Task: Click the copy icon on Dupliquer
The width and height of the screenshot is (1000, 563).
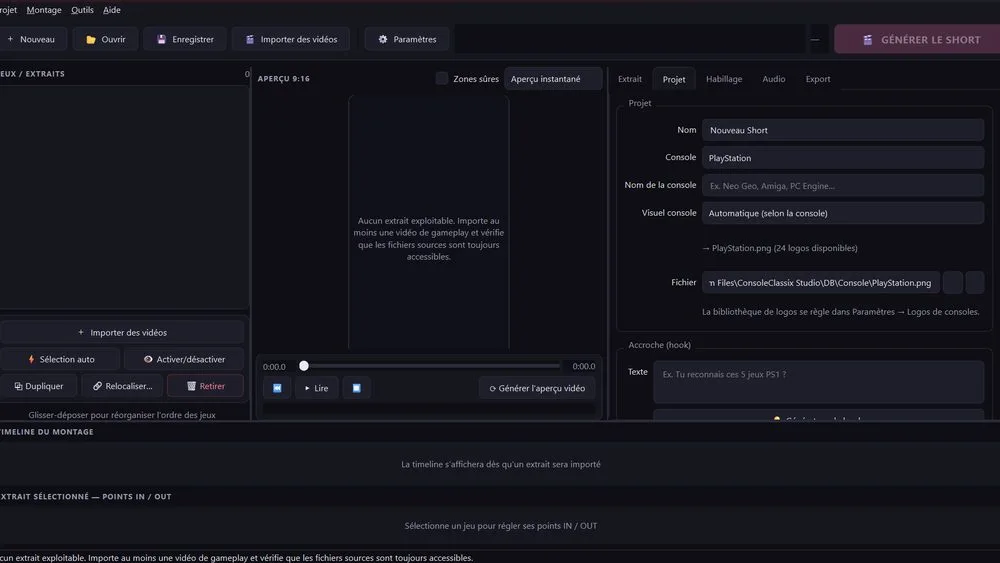Action: tap(18, 386)
